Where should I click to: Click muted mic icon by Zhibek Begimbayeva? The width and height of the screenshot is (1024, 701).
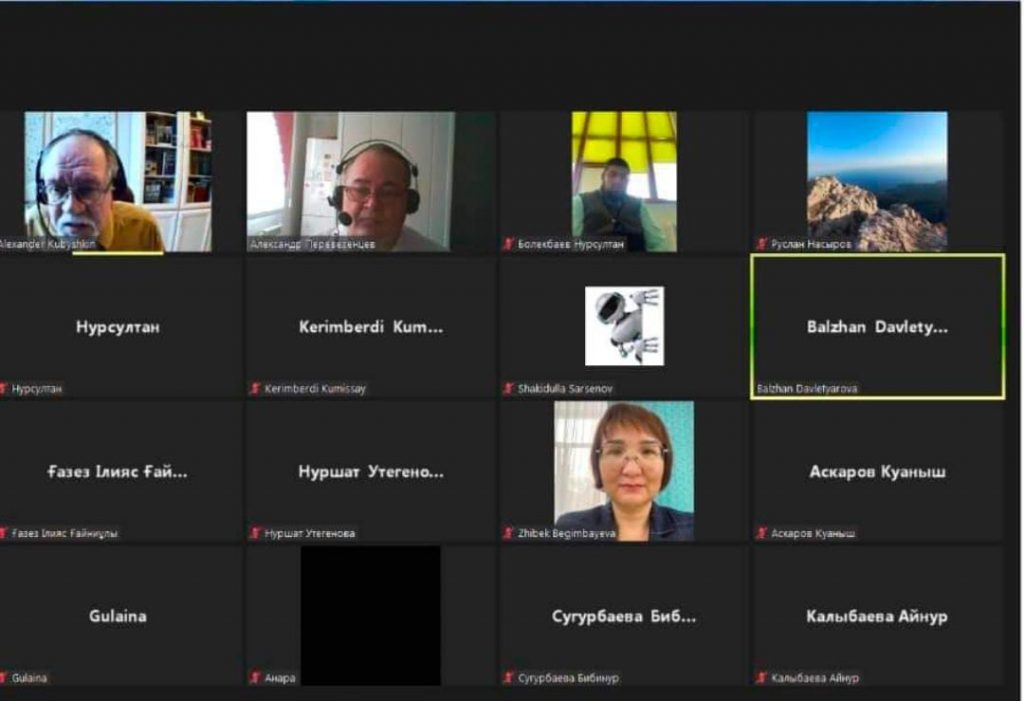[x=509, y=534]
